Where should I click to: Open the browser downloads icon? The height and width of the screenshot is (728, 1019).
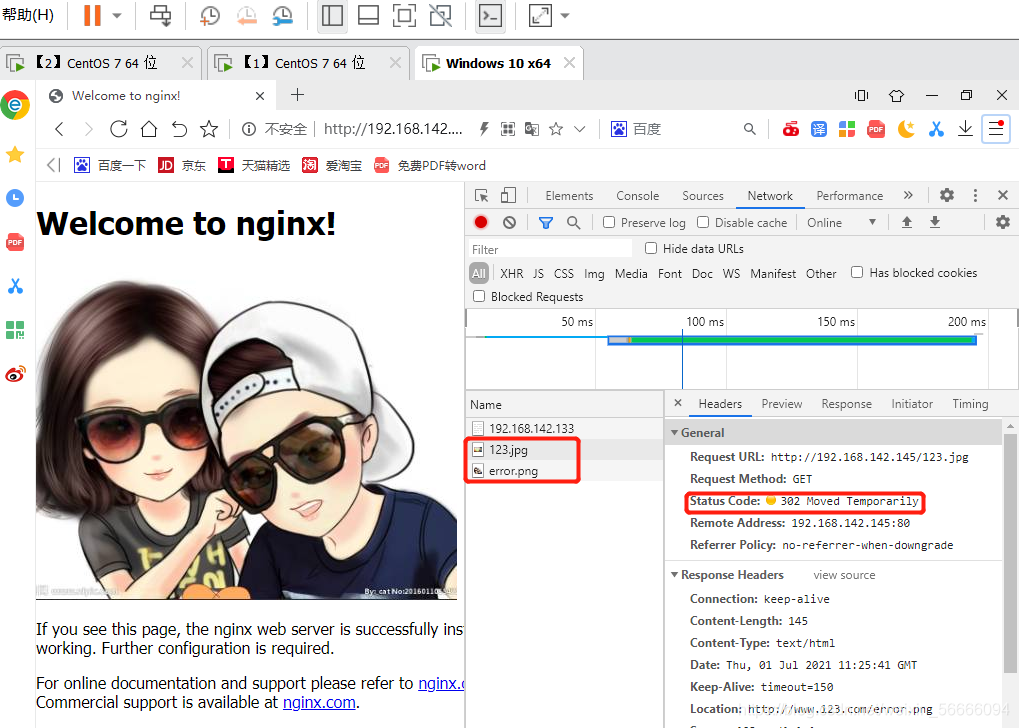pyautogui.click(x=965, y=129)
